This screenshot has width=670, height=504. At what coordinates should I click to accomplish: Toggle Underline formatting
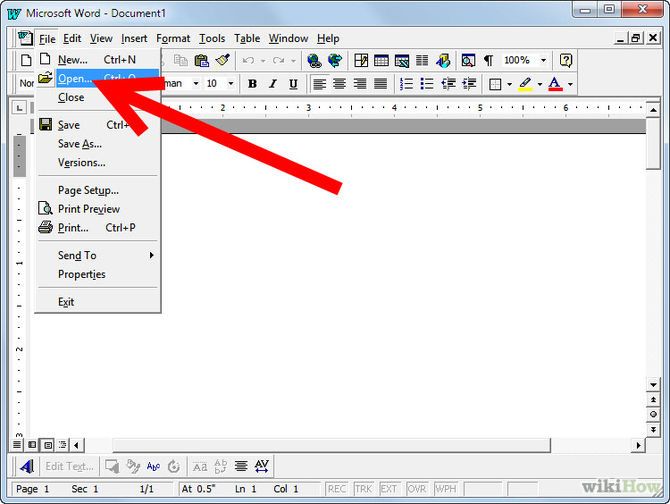click(x=293, y=84)
